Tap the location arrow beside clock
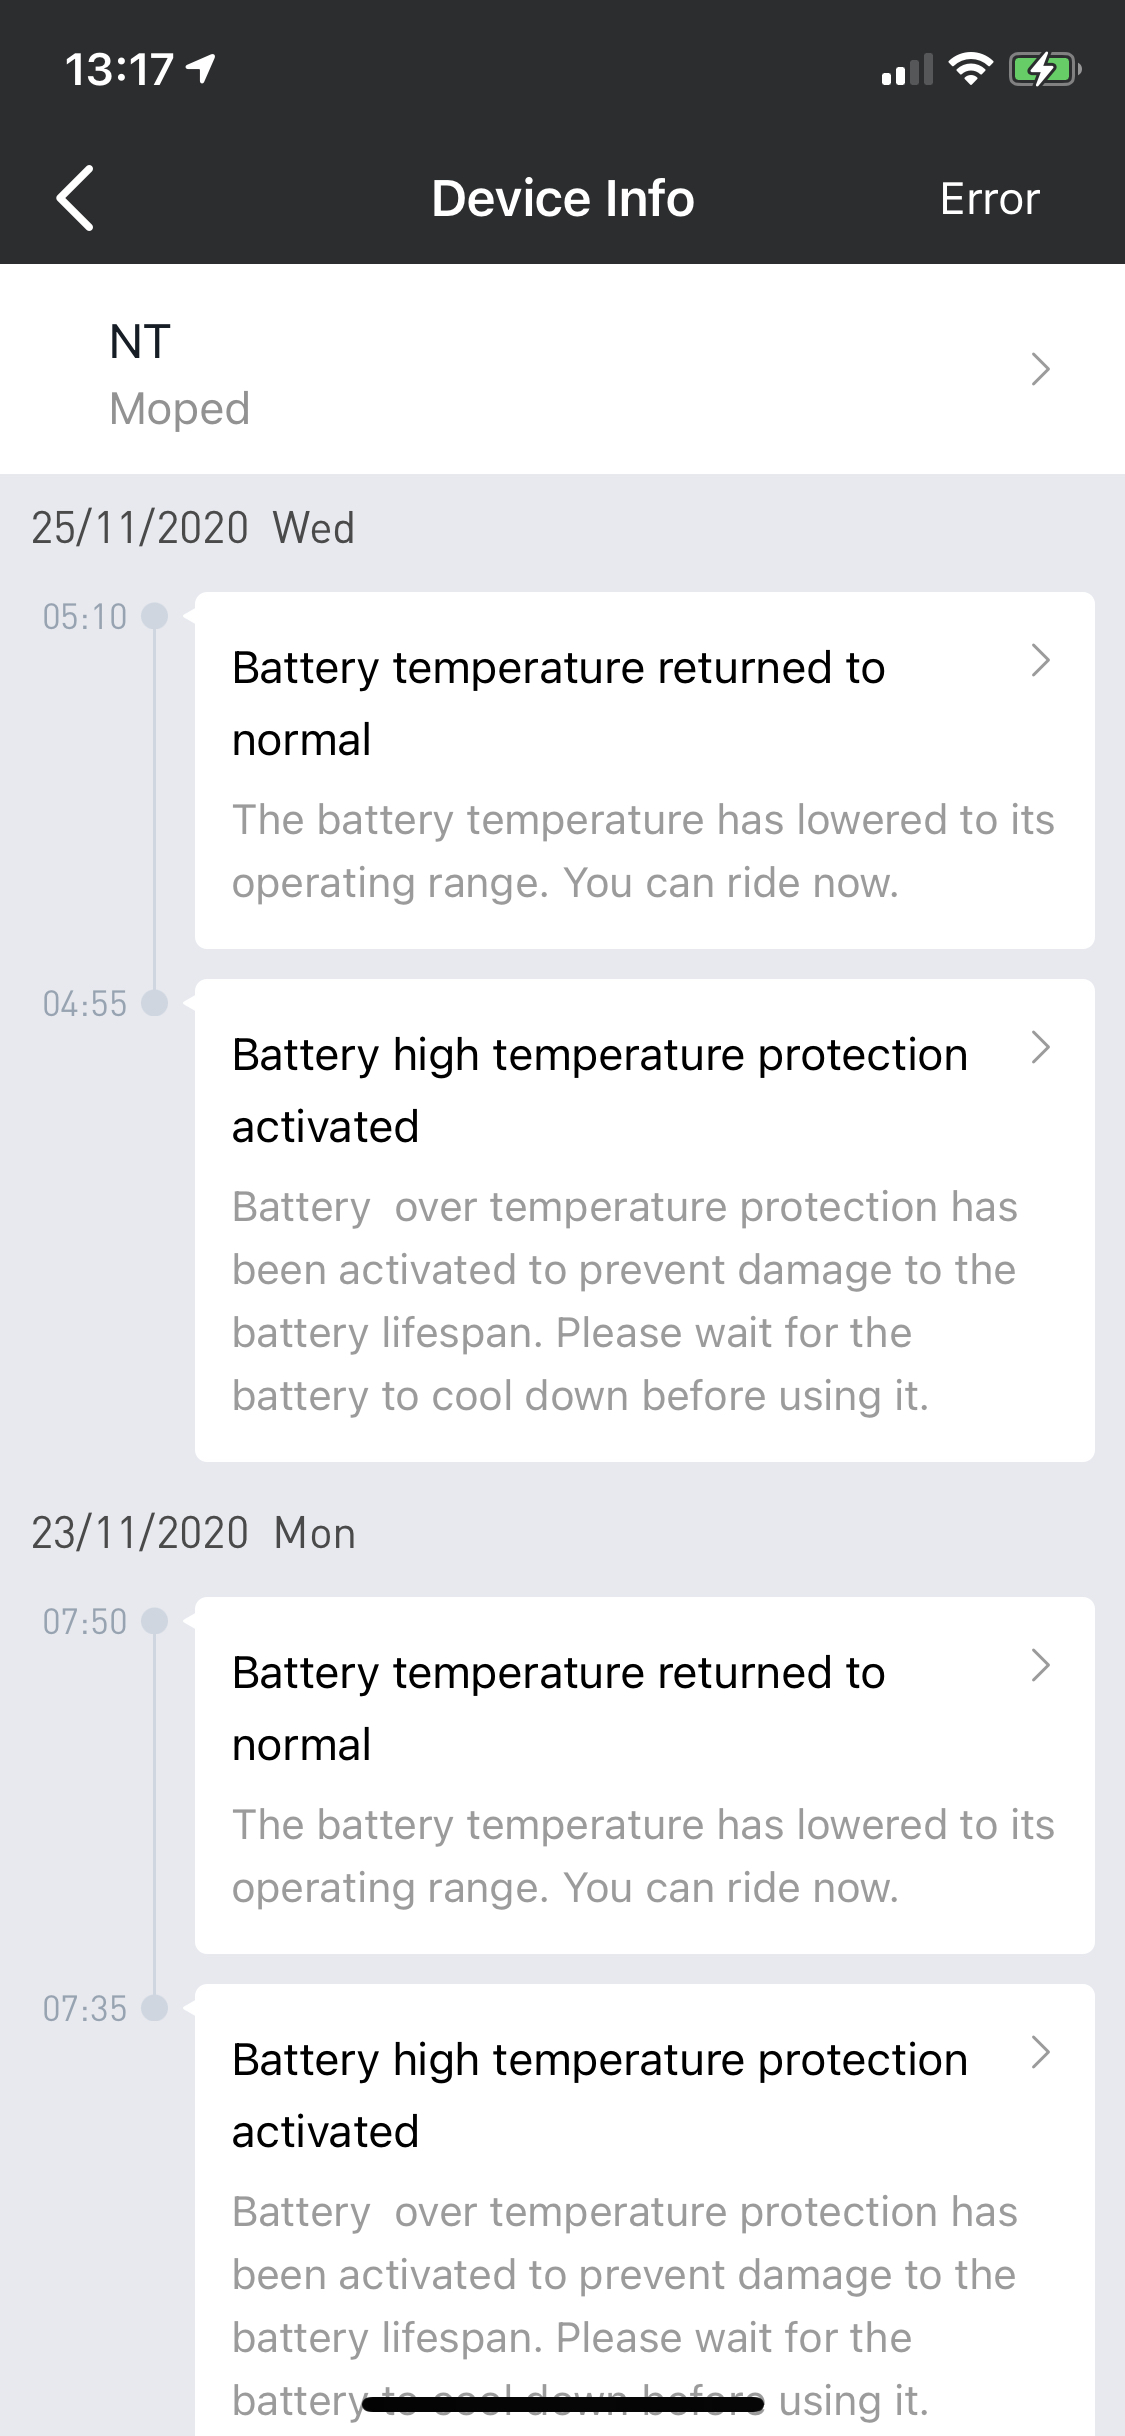The image size is (1125, 2436). 202,68
